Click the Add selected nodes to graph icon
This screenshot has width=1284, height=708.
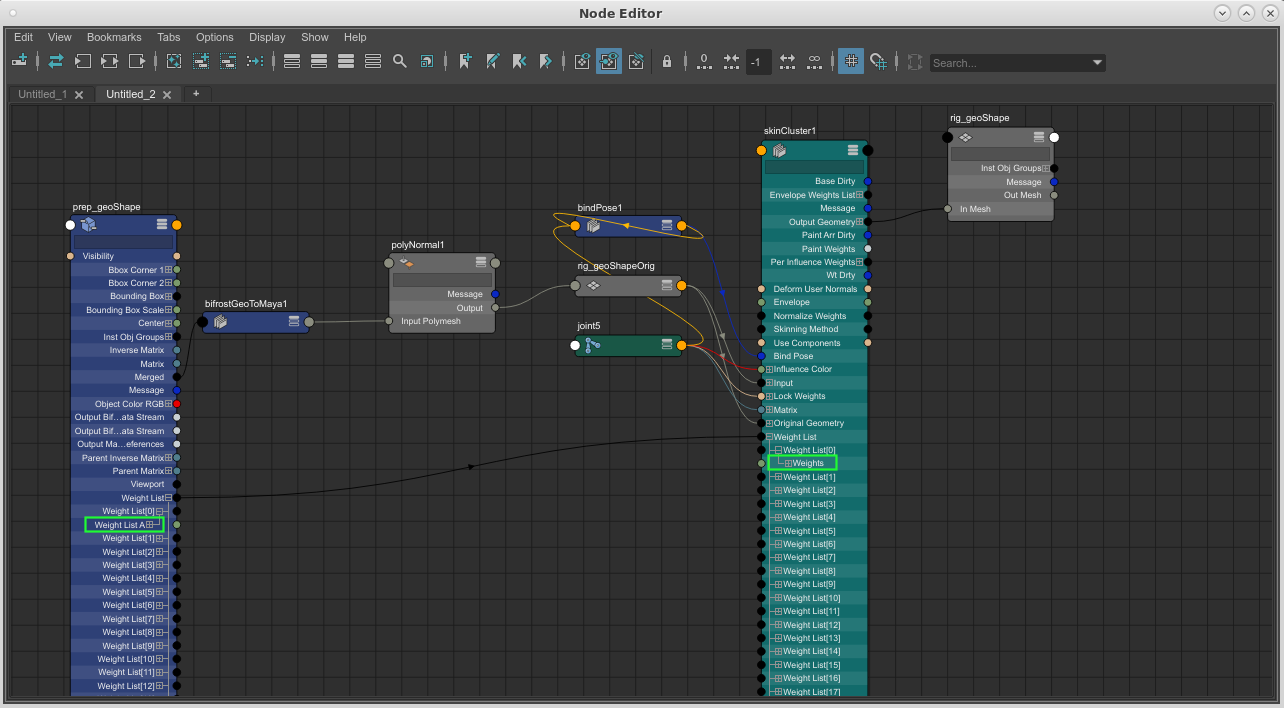[x=202, y=62]
